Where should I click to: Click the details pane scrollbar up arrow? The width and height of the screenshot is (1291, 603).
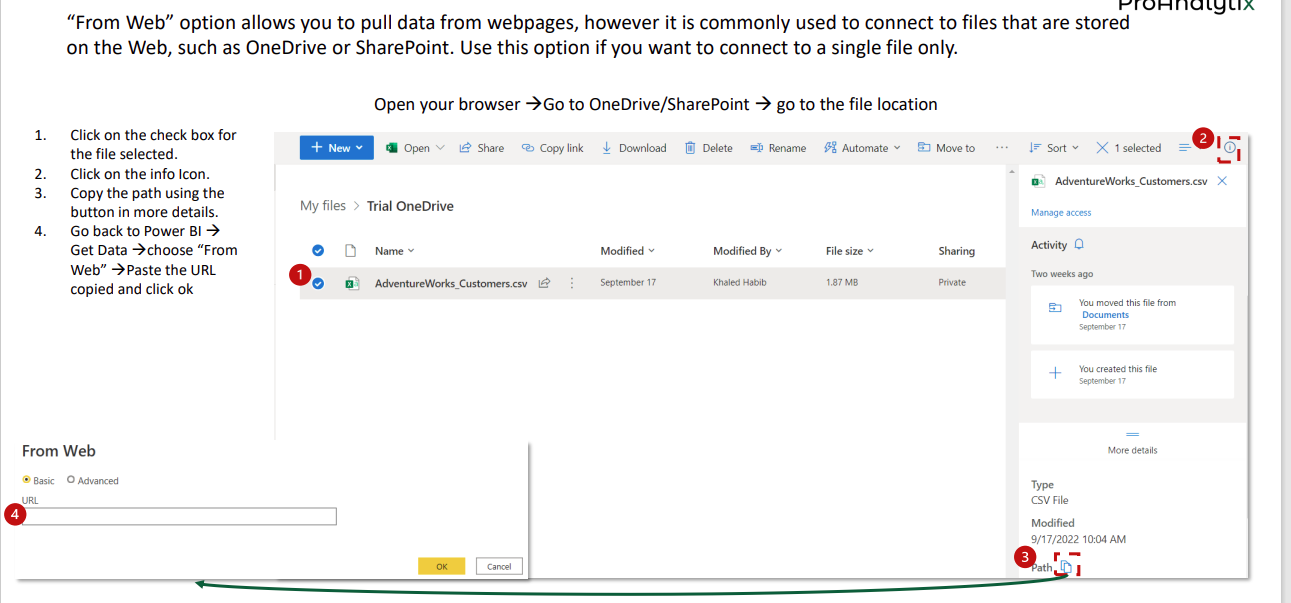tap(1012, 172)
